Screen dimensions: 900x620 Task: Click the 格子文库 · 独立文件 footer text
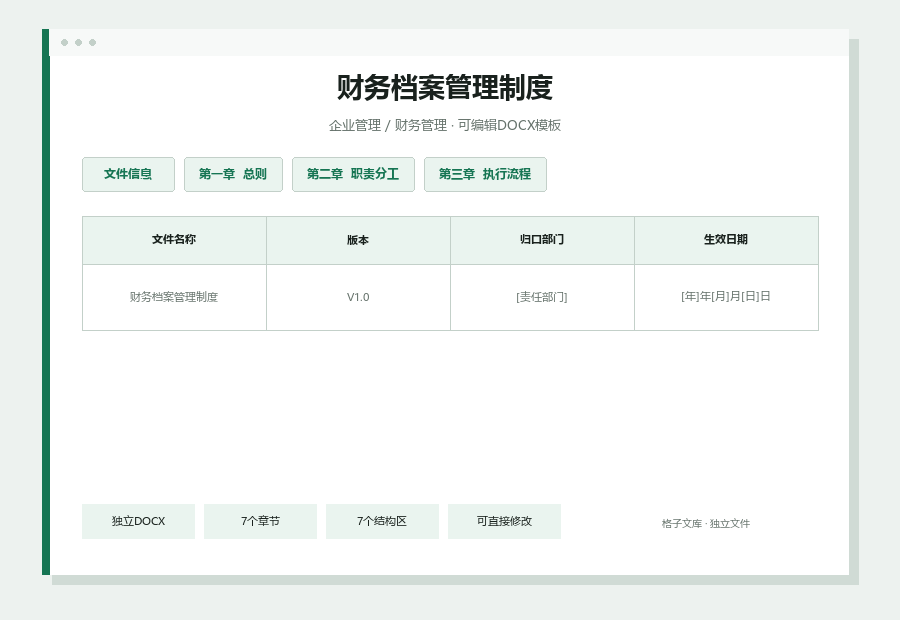click(705, 524)
